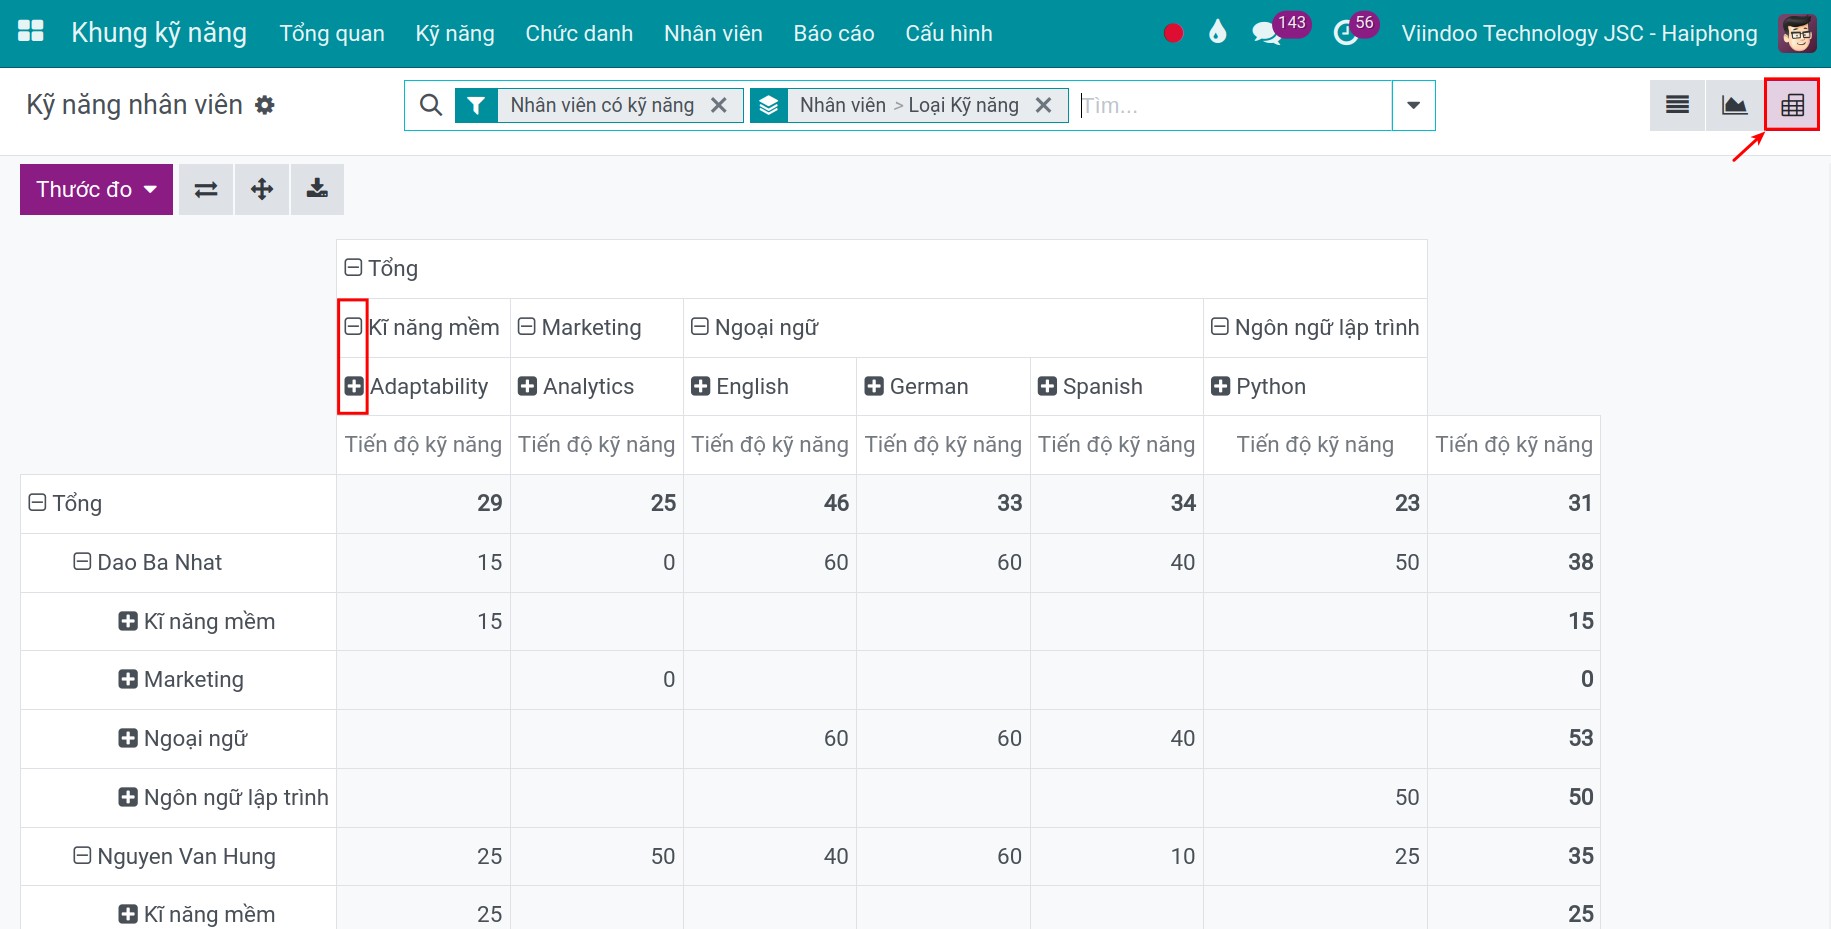Open company switcher Viindoo Technology JSC - Haiphong
The height and width of the screenshot is (929, 1831).
[x=1579, y=33]
